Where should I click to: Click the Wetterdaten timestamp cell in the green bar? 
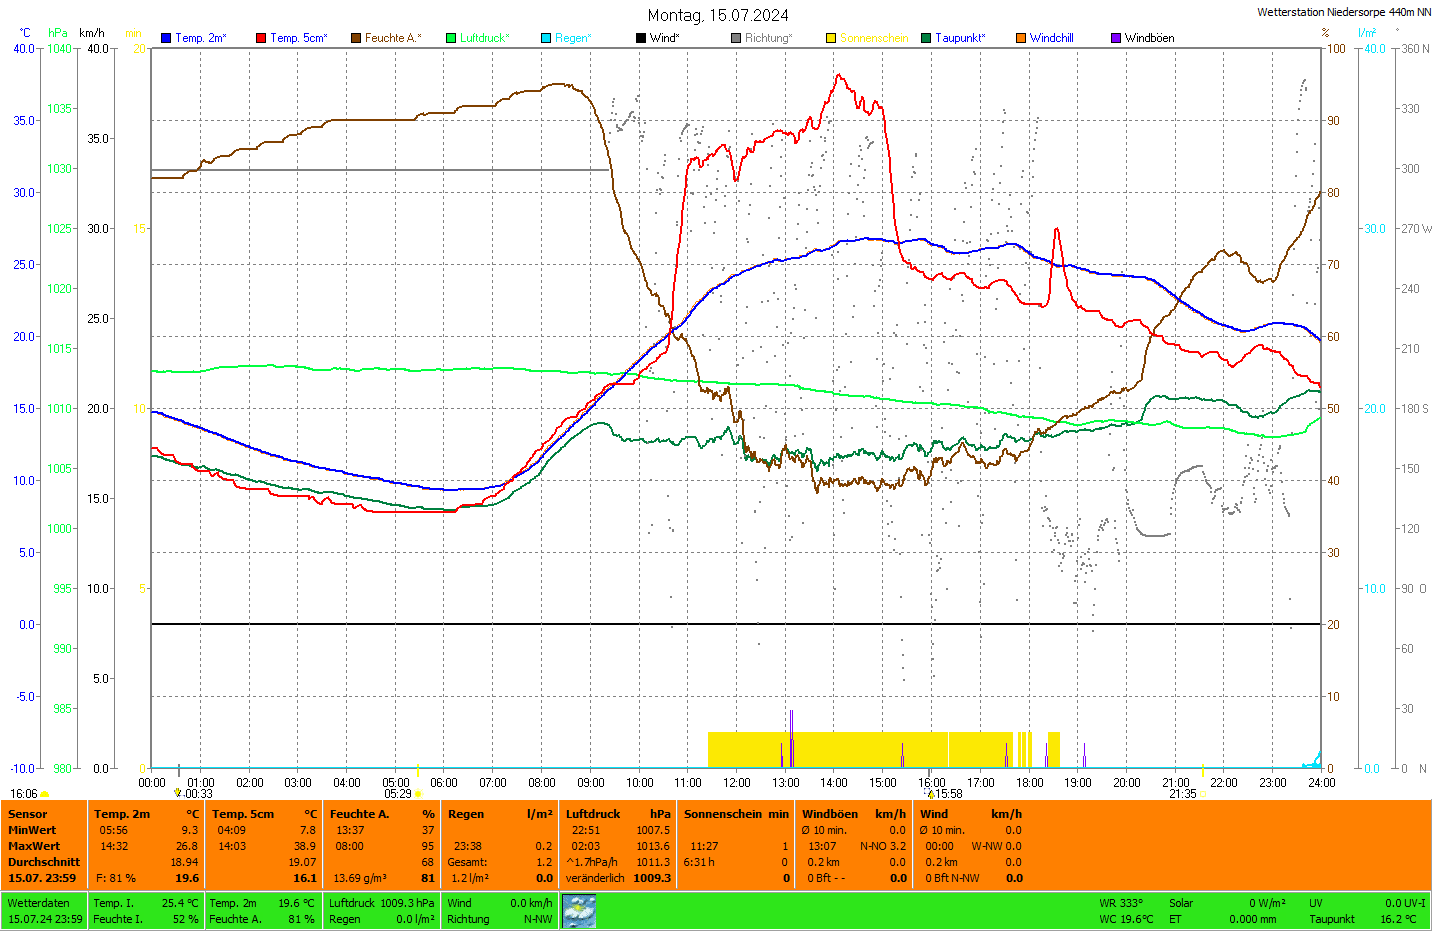click(x=44, y=911)
